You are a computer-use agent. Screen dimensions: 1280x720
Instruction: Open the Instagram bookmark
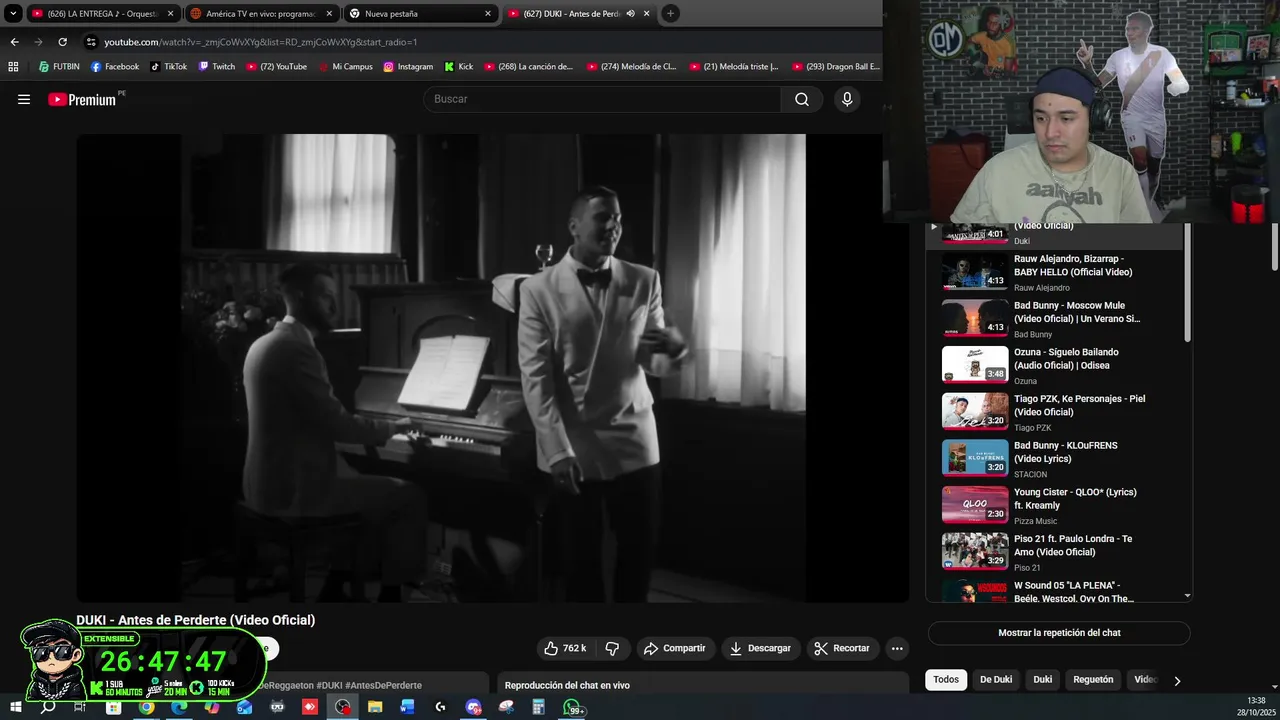[x=408, y=67]
